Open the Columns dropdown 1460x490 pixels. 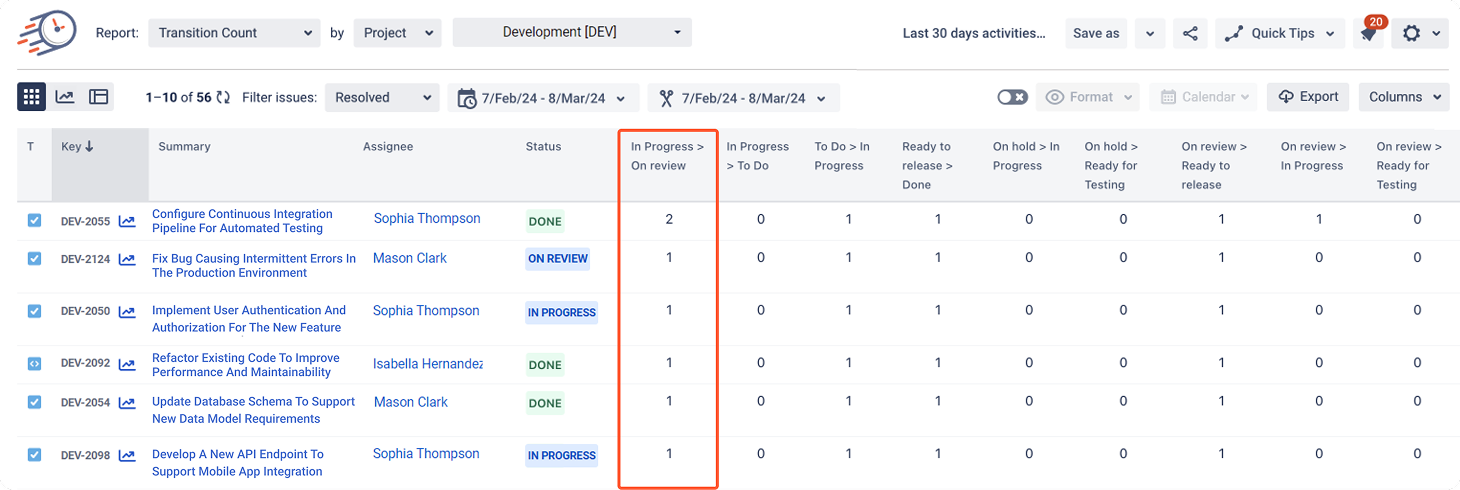(x=1404, y=97)
